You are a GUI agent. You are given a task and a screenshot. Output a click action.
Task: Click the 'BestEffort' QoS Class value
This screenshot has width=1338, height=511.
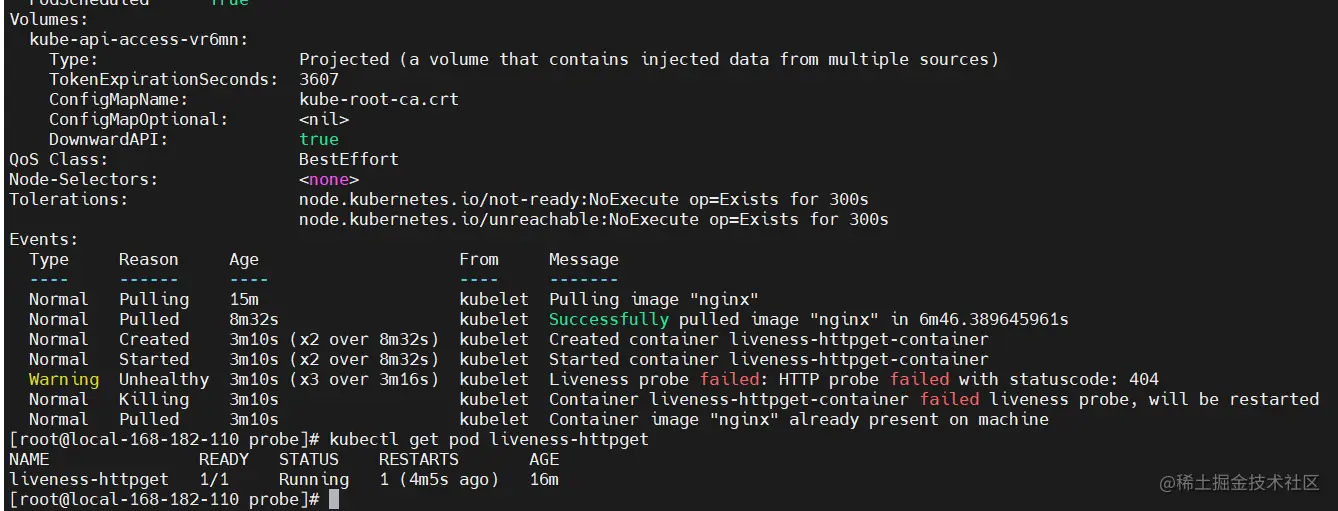point(349,159)
